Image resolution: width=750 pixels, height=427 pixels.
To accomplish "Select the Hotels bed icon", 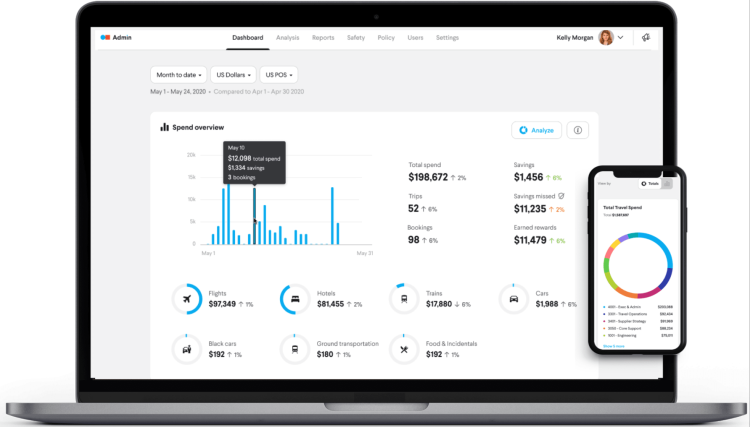I will click(x=295, y=299).
